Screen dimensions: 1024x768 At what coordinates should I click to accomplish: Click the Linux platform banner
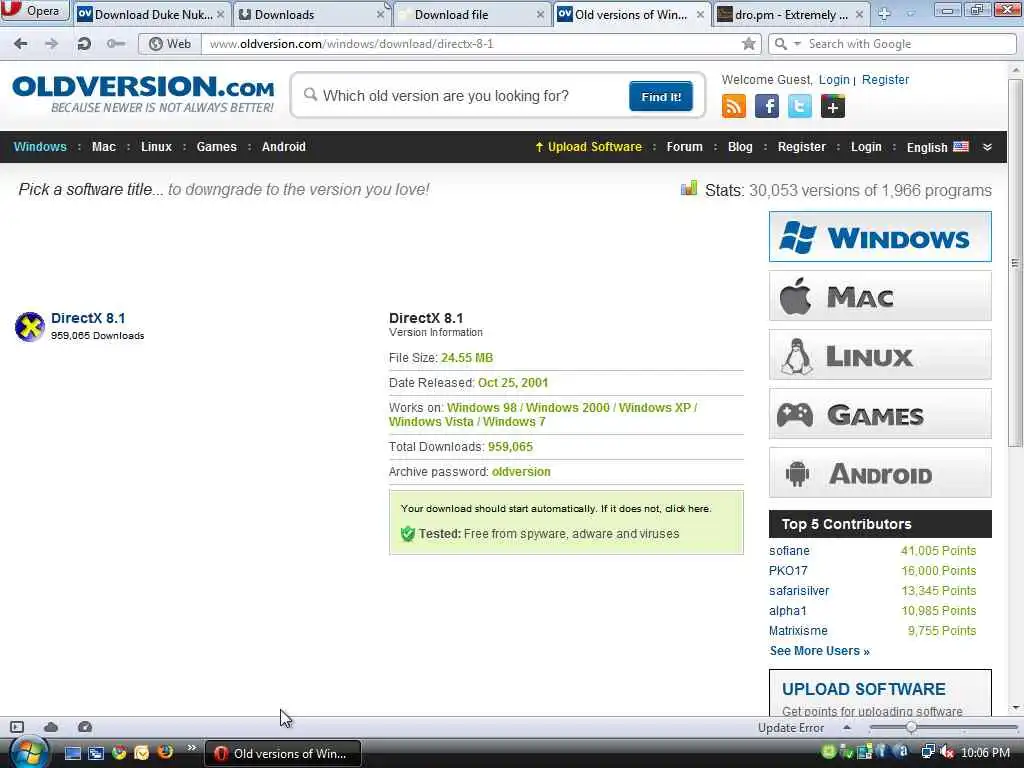[x=880, y=355]
